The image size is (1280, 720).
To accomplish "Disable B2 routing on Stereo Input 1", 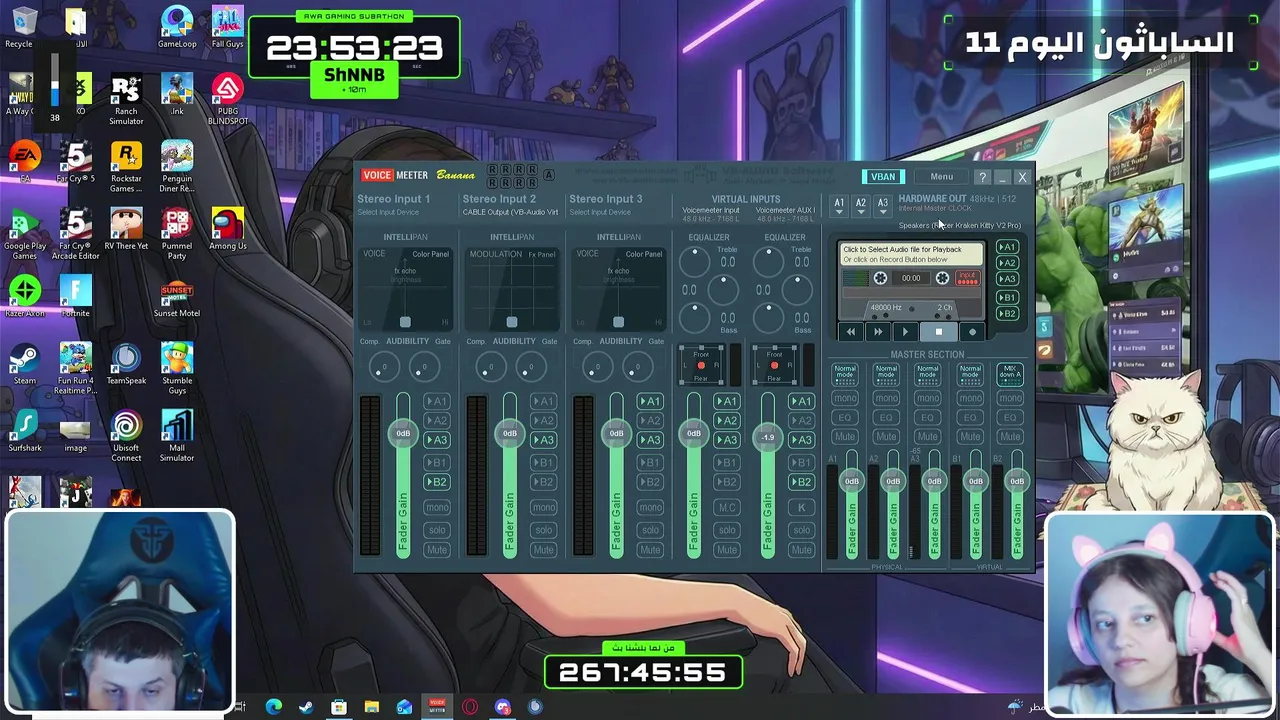I will pos(437,482).
